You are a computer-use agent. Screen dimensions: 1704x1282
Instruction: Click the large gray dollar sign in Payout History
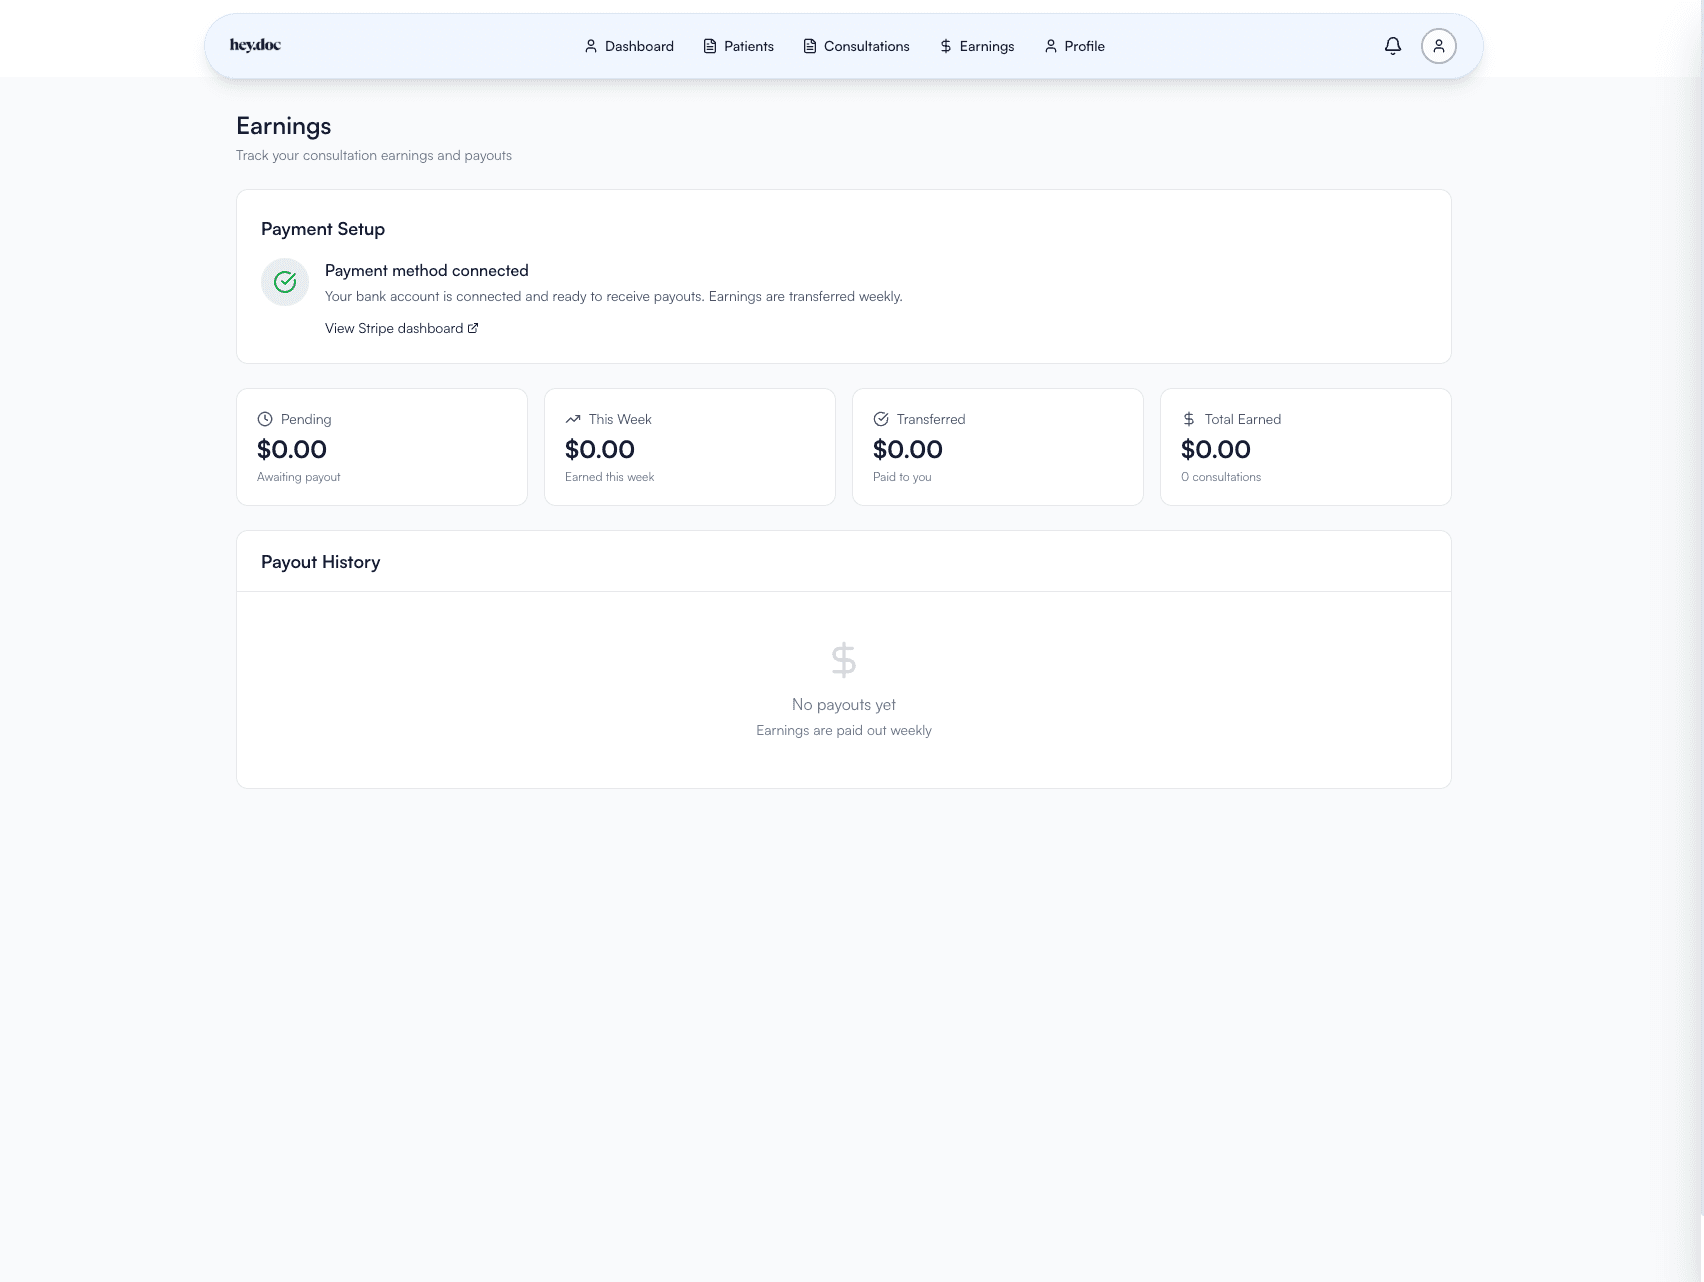(x=843, y=659)
